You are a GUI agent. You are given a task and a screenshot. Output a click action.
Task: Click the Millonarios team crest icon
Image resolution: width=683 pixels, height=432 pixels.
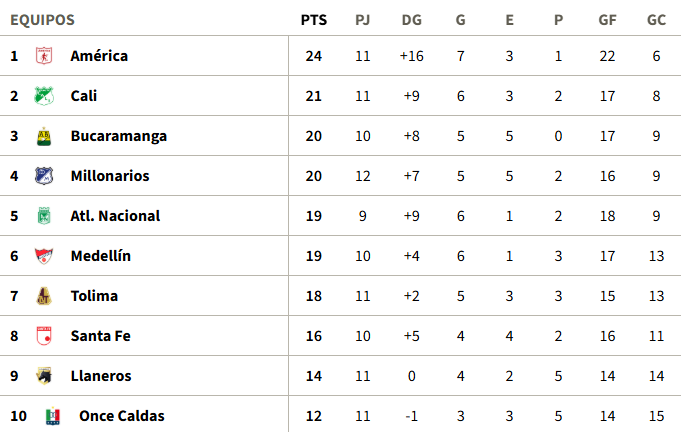point(44,176)
